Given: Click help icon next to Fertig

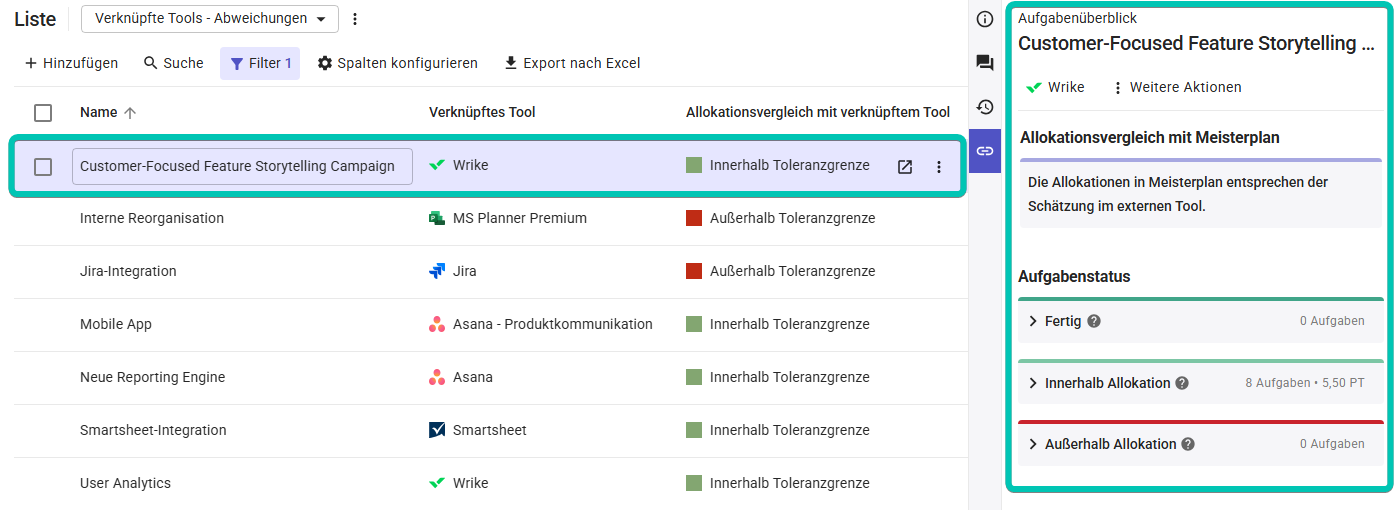Looking at the screenshot, I should pos(1094,321).
